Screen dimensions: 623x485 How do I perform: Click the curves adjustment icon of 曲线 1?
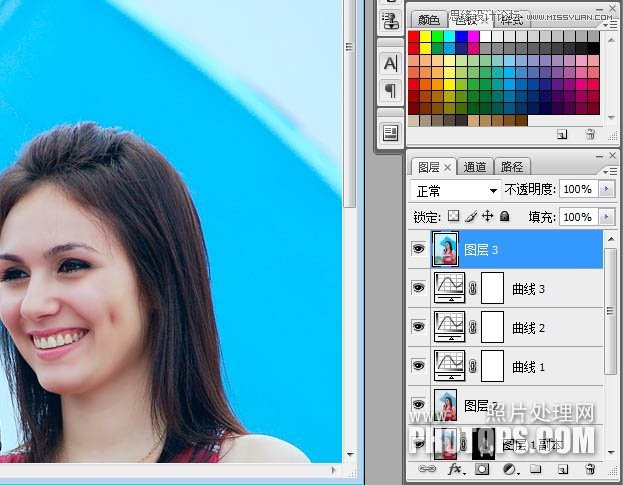[449, 365]
